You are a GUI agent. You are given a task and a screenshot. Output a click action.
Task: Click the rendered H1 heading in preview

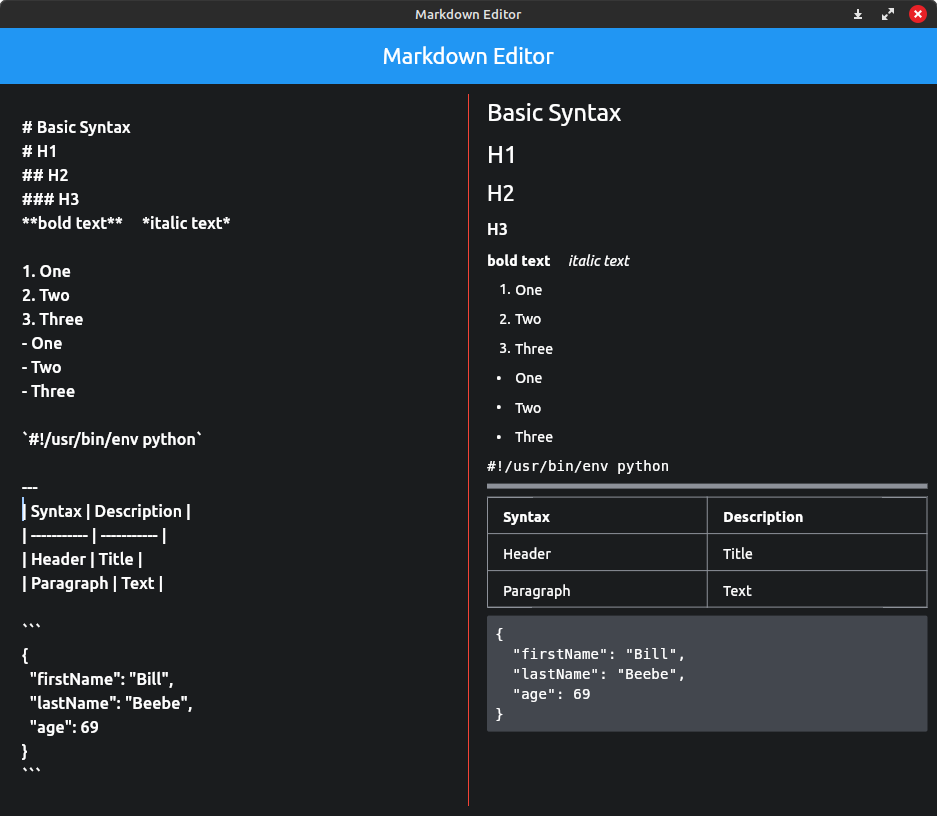(x=501, y=155)
